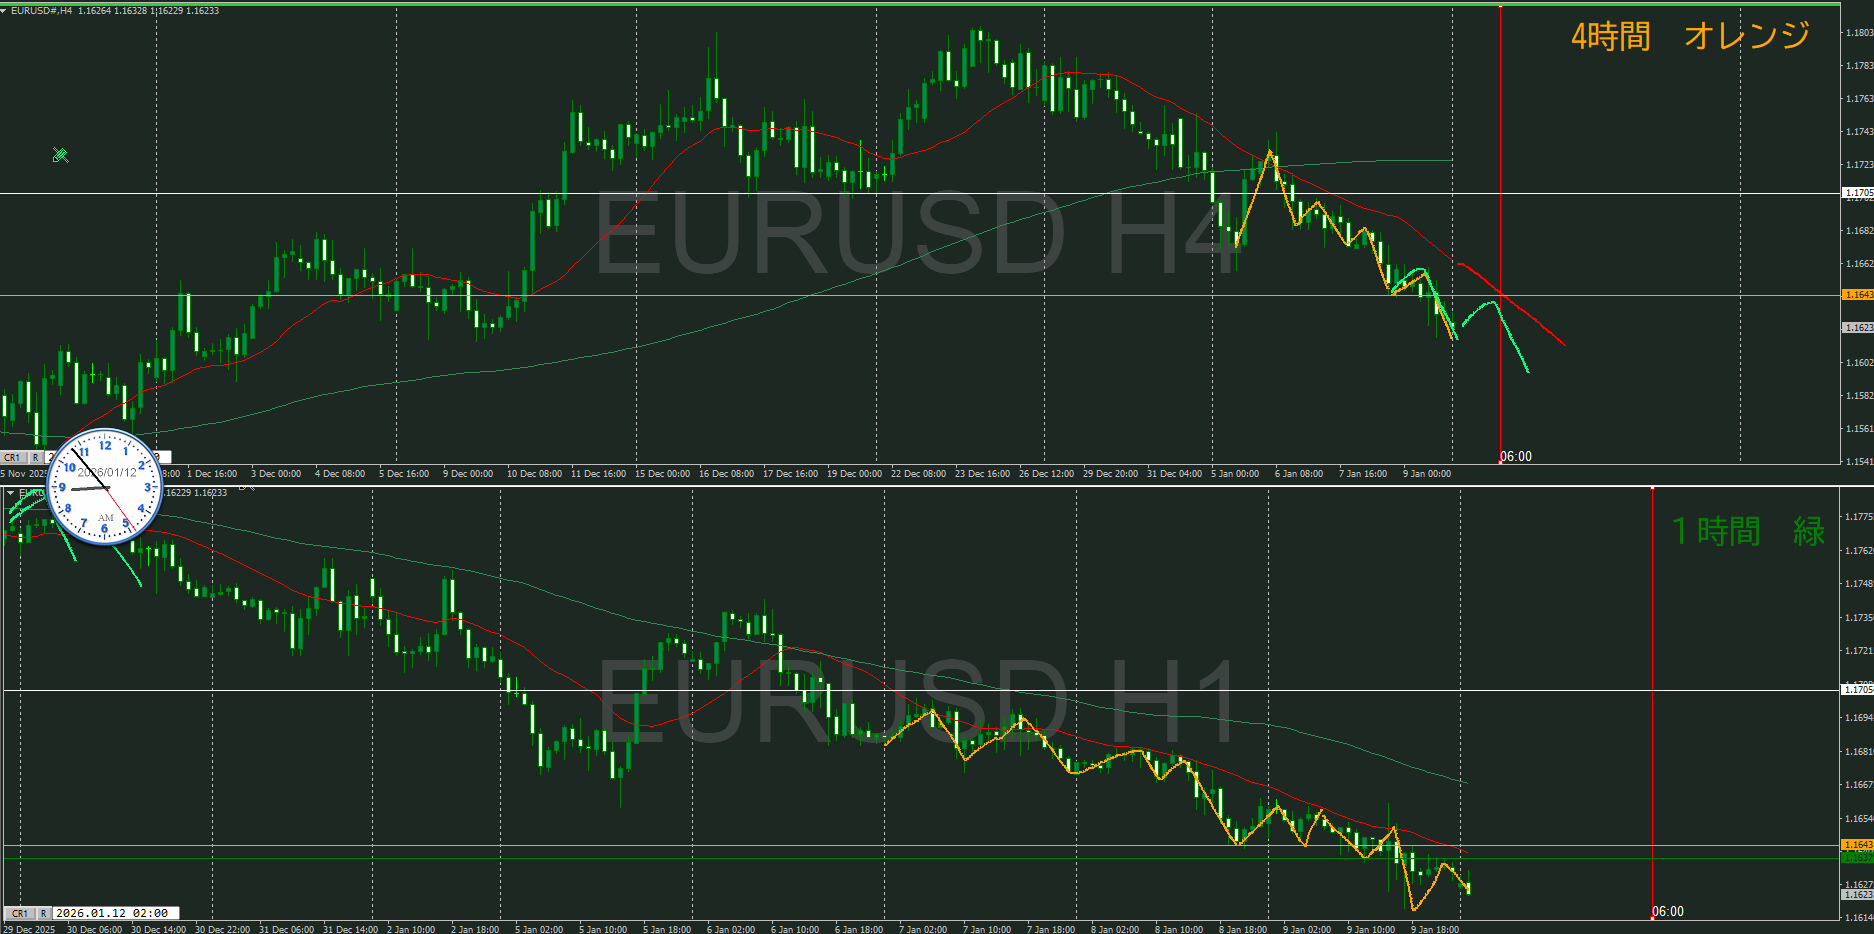Click the date field showing 2026.01.12 02:00
1874x934 pixels.
[115, 913]
